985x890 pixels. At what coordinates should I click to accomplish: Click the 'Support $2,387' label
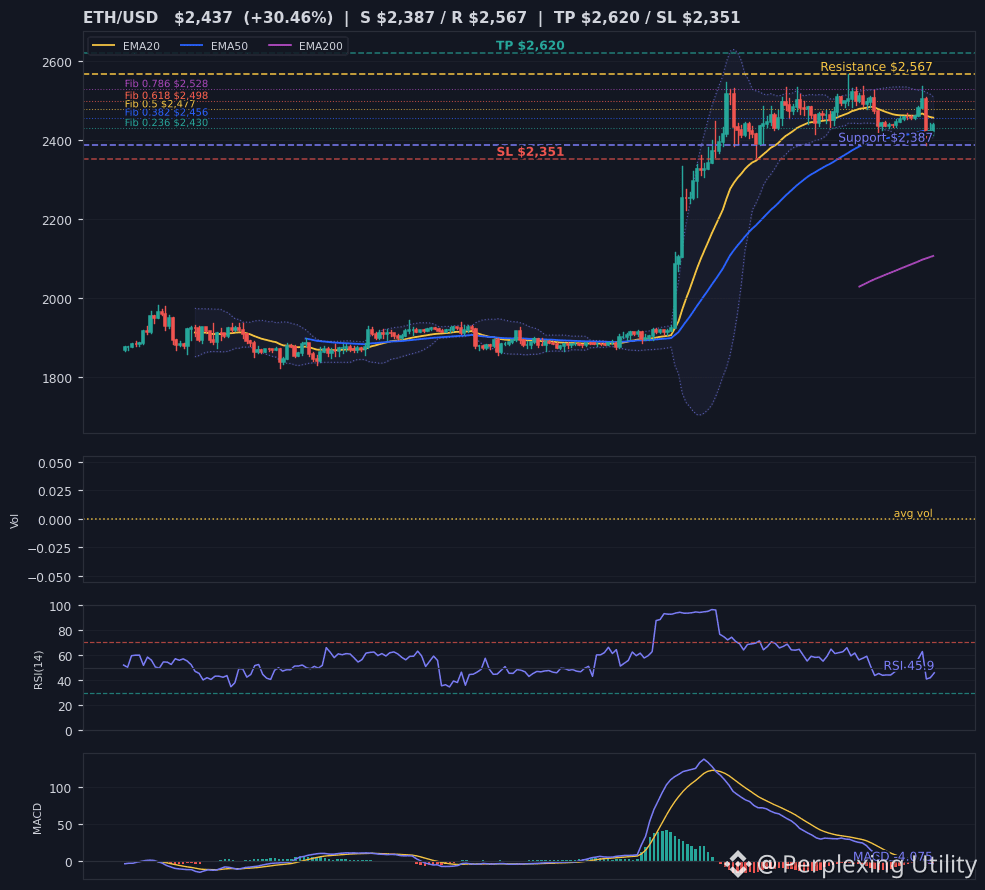pyautogui.click(x=885, y=138)
